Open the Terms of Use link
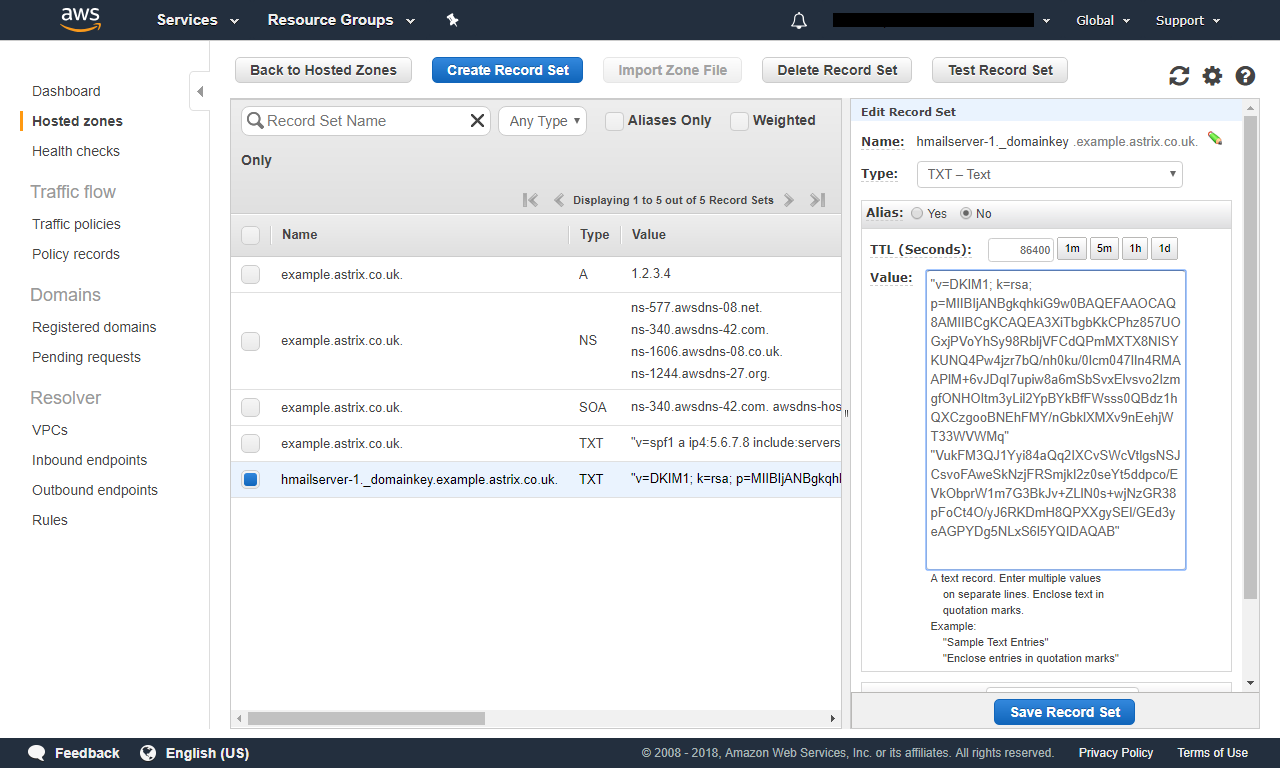This screenshot has height=768, width=1280. coord(1212,753)
